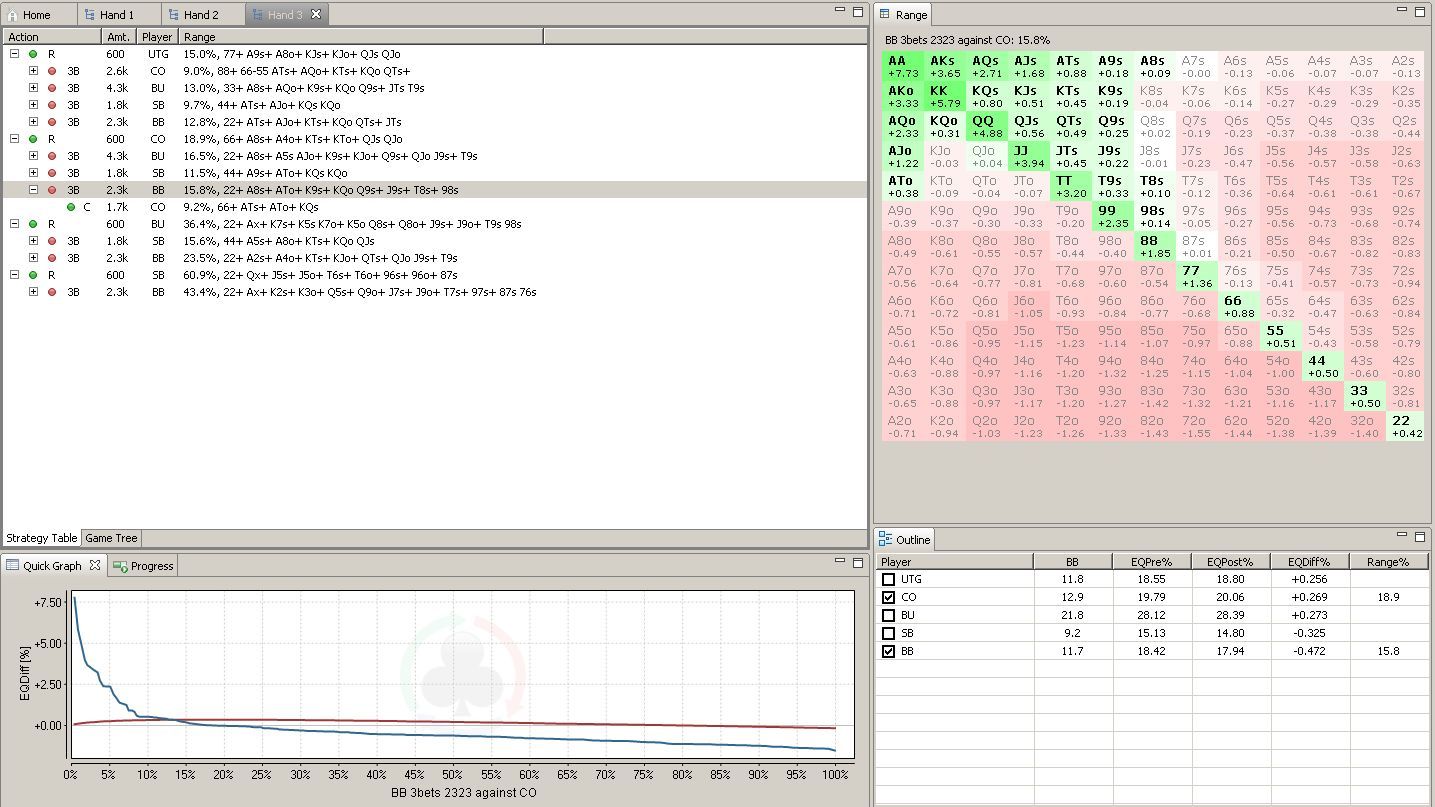This screenshot has width=1435, height=807.
Task: Click the Range column header in strategy table
Action: tap(361, 37)
